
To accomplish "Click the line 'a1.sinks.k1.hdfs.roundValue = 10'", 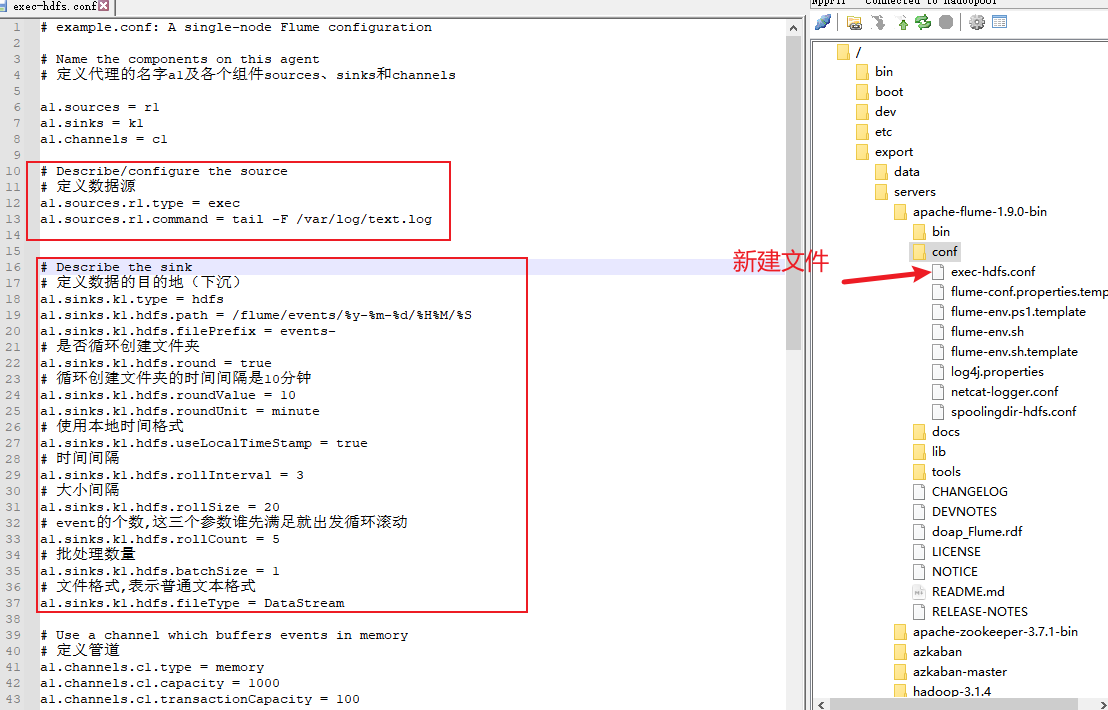I will coord(167,395).
